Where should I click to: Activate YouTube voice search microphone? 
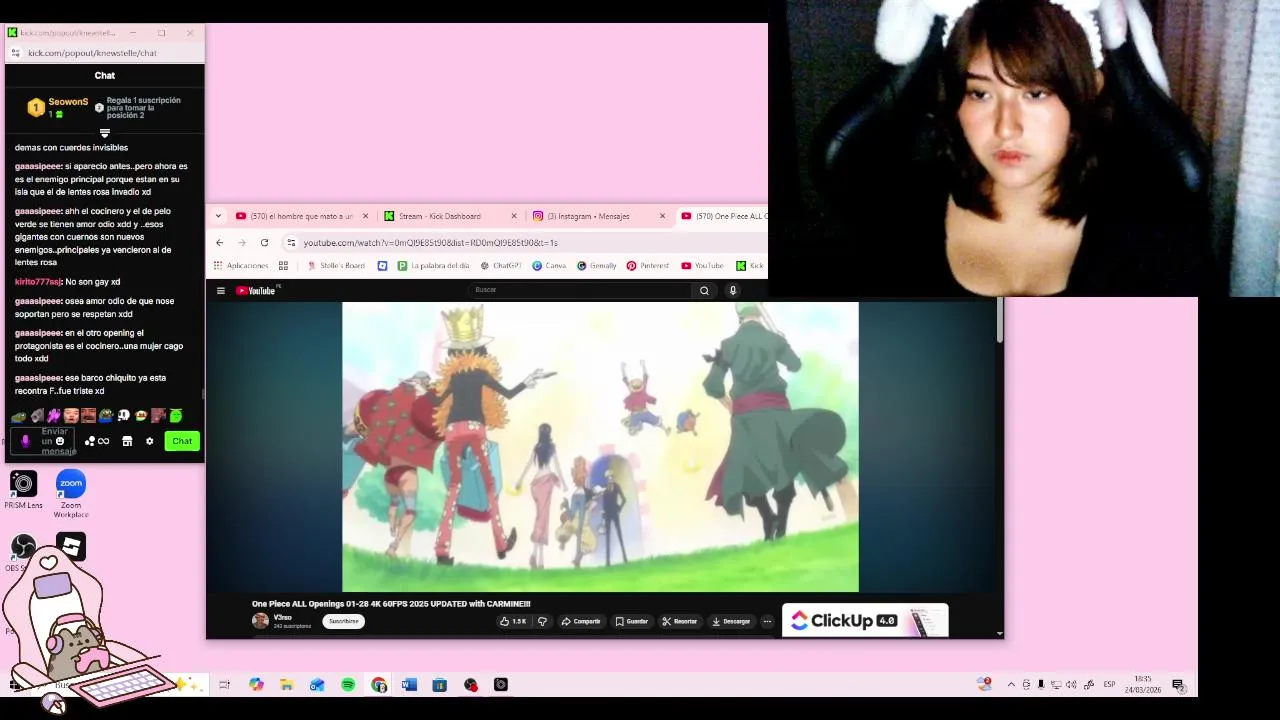732,291
